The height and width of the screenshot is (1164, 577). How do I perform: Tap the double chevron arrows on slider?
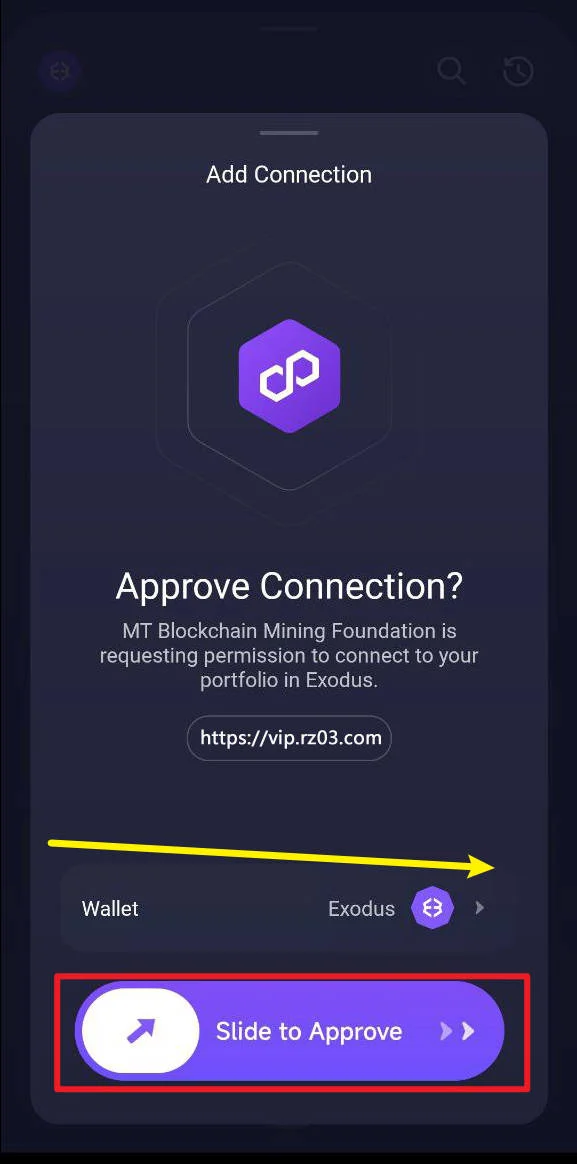[457, 1030]
